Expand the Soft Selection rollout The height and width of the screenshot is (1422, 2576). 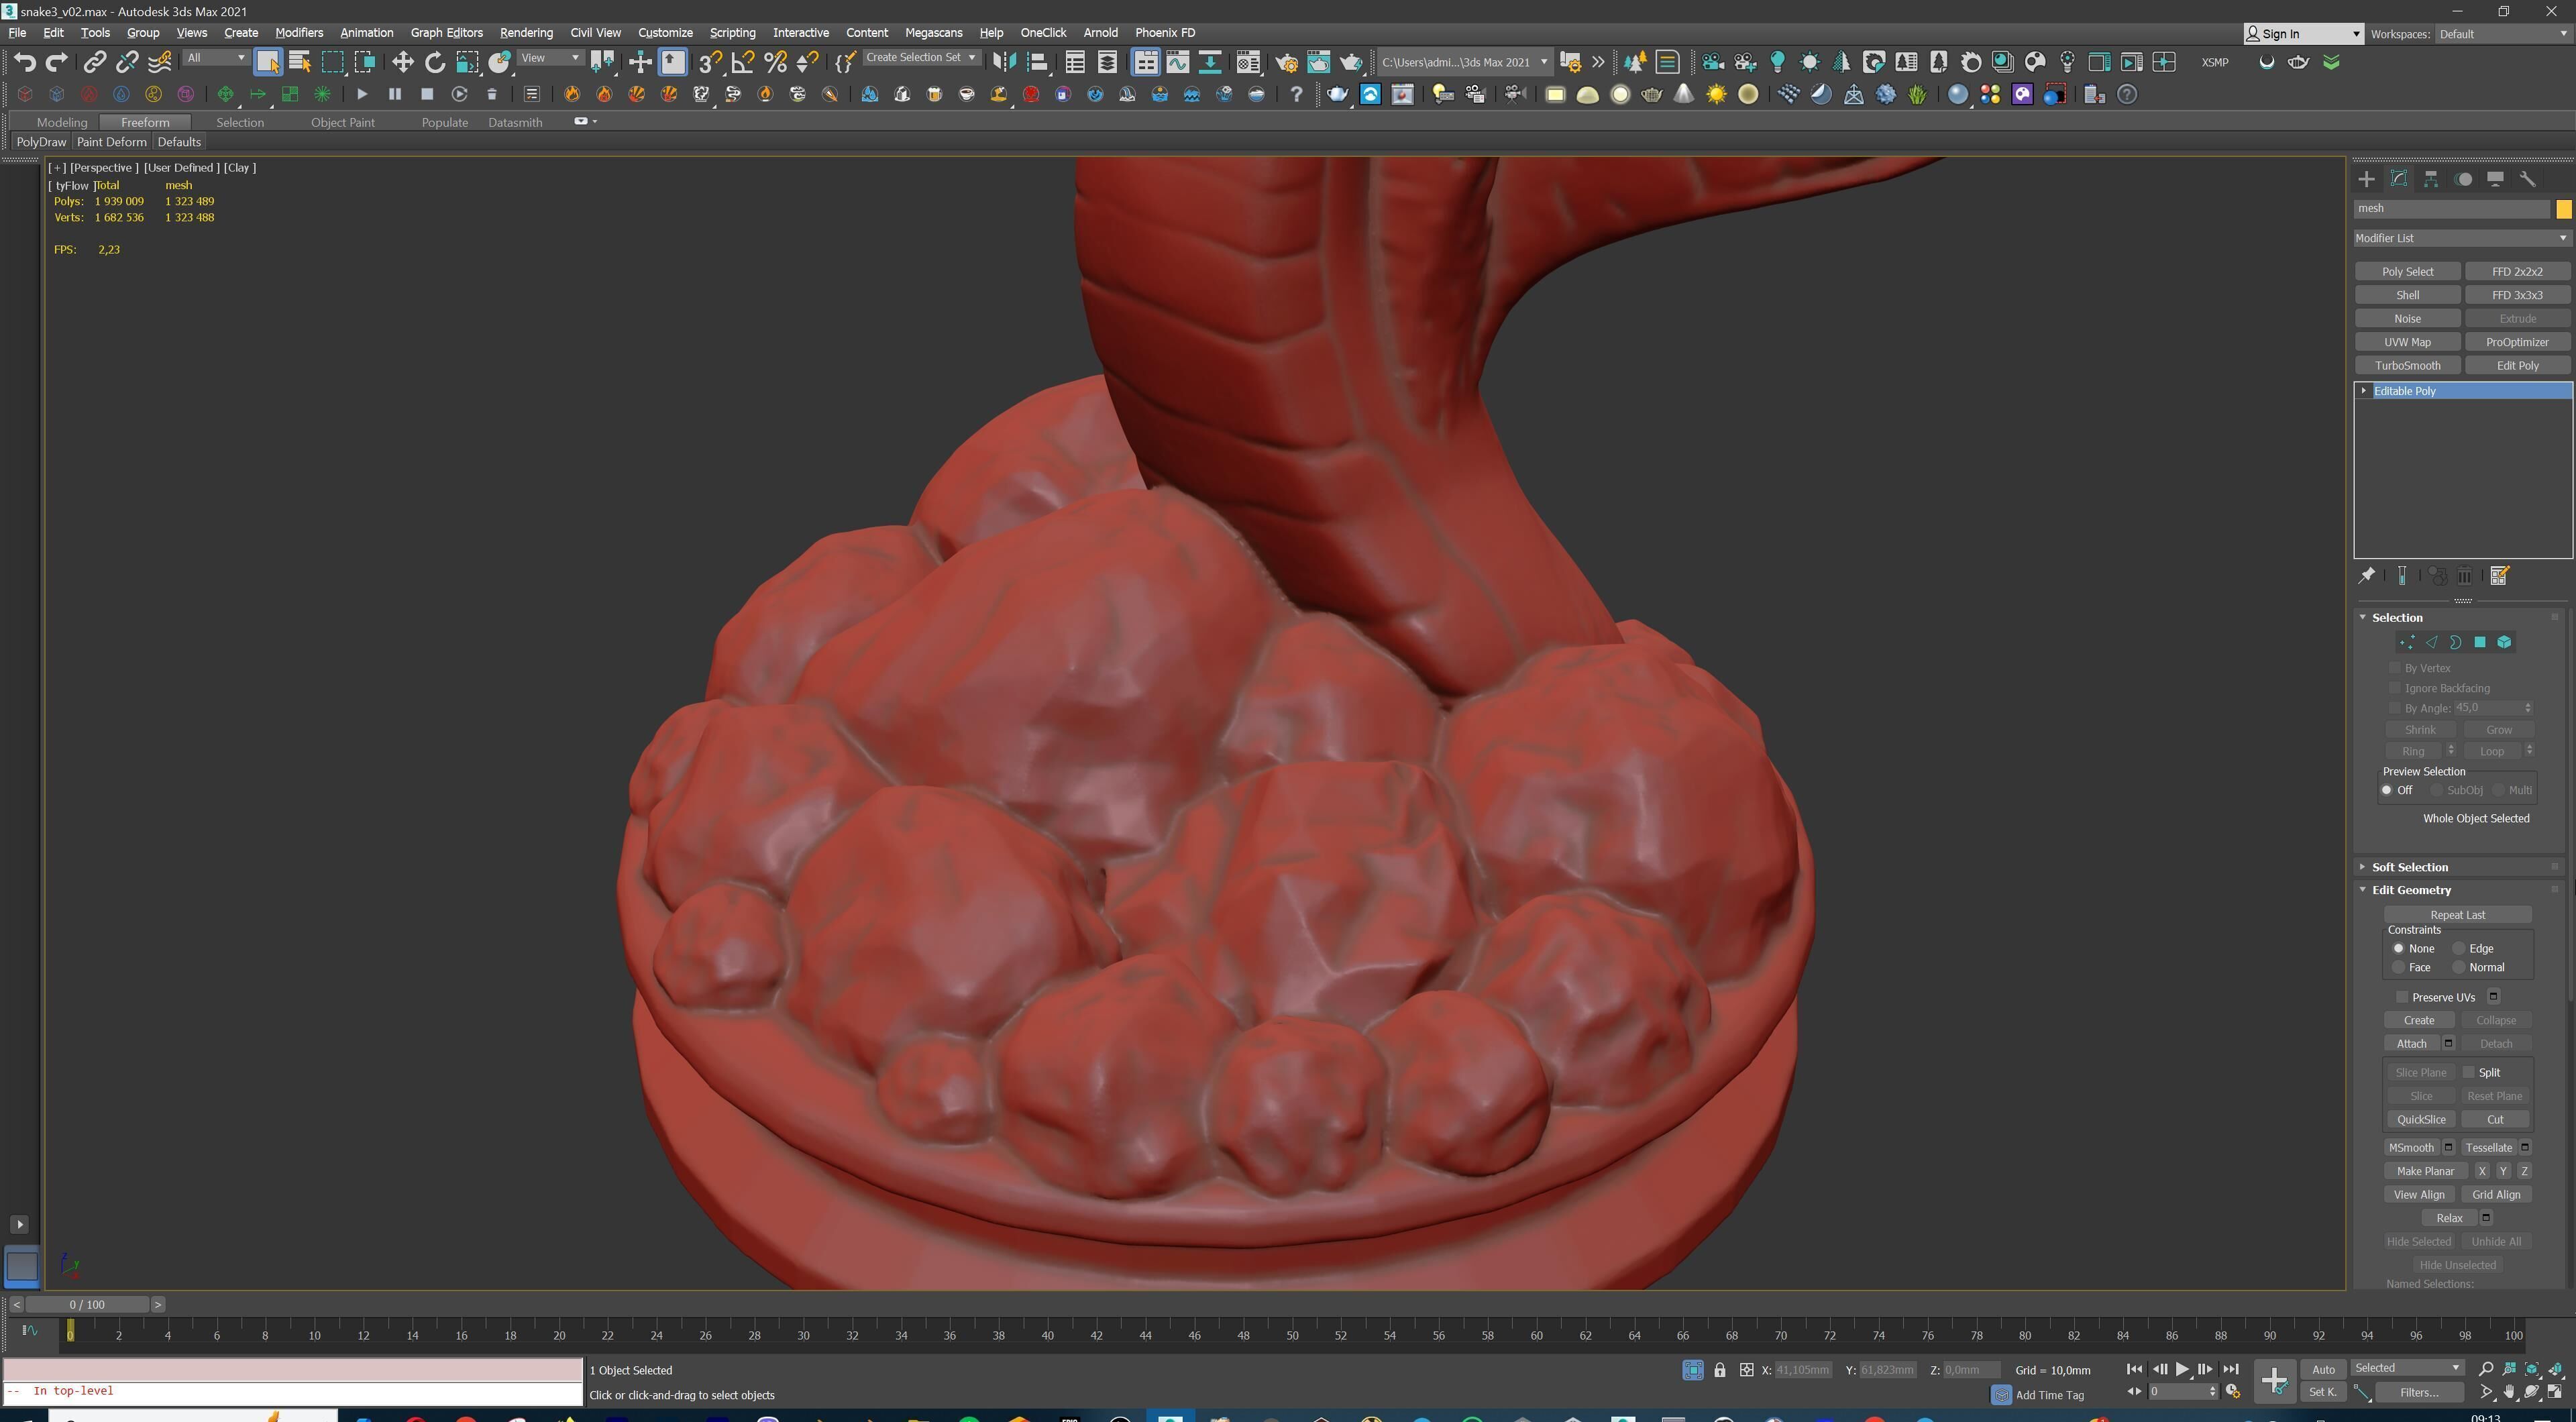pos(2409,867)
